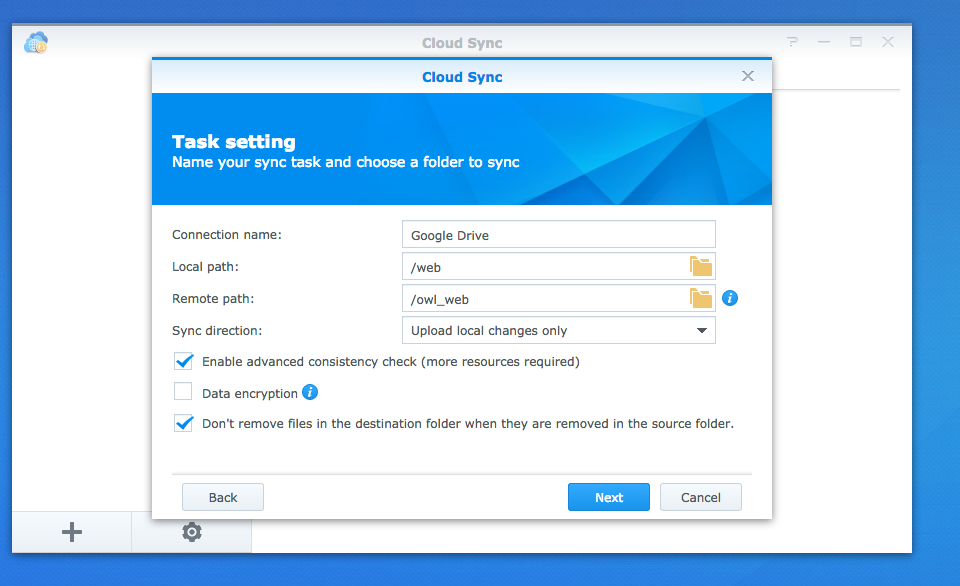
Task: Click the Connection name text field
Action: coord(558,235)
